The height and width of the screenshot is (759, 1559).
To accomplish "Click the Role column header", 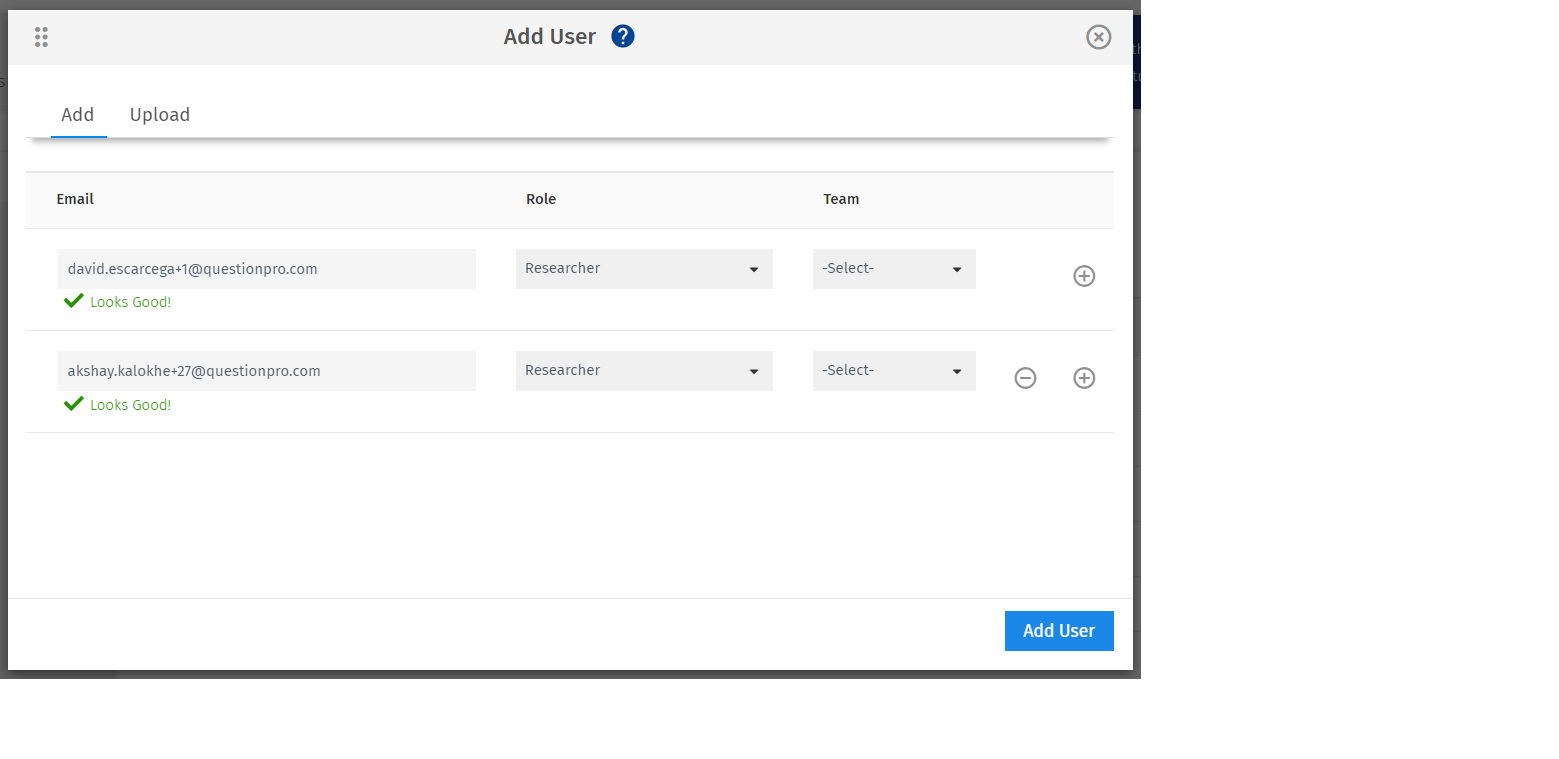I will coord(541,199).
